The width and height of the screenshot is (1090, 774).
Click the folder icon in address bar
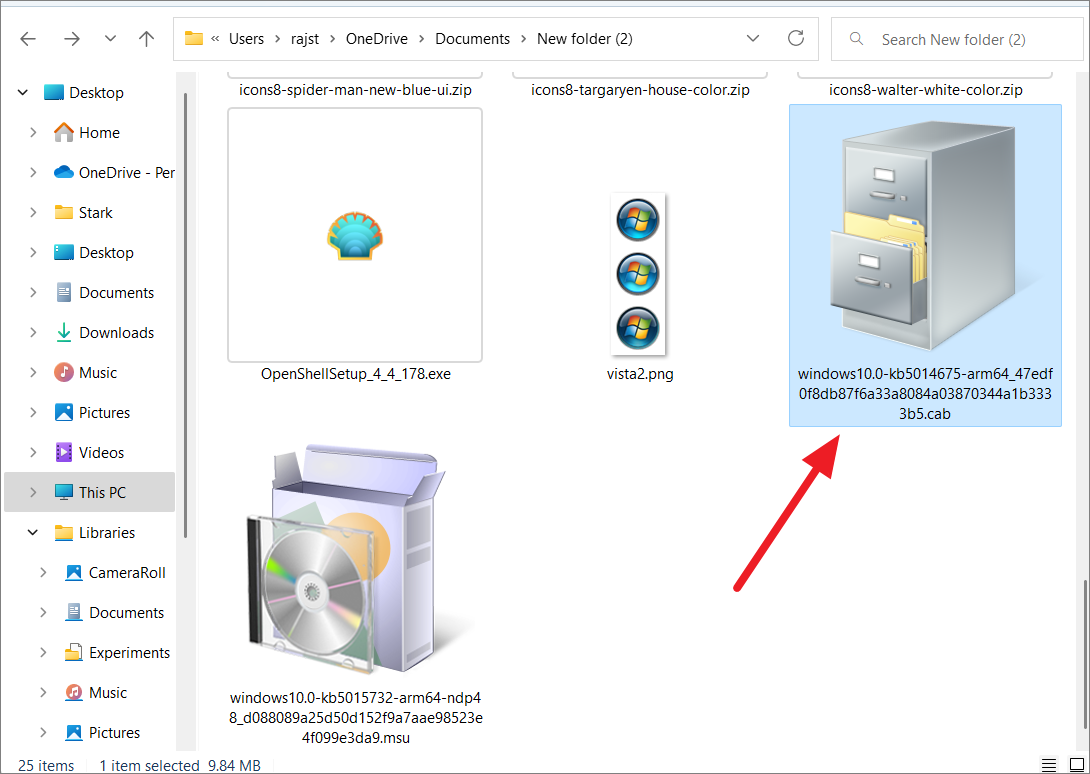[193, 38]
